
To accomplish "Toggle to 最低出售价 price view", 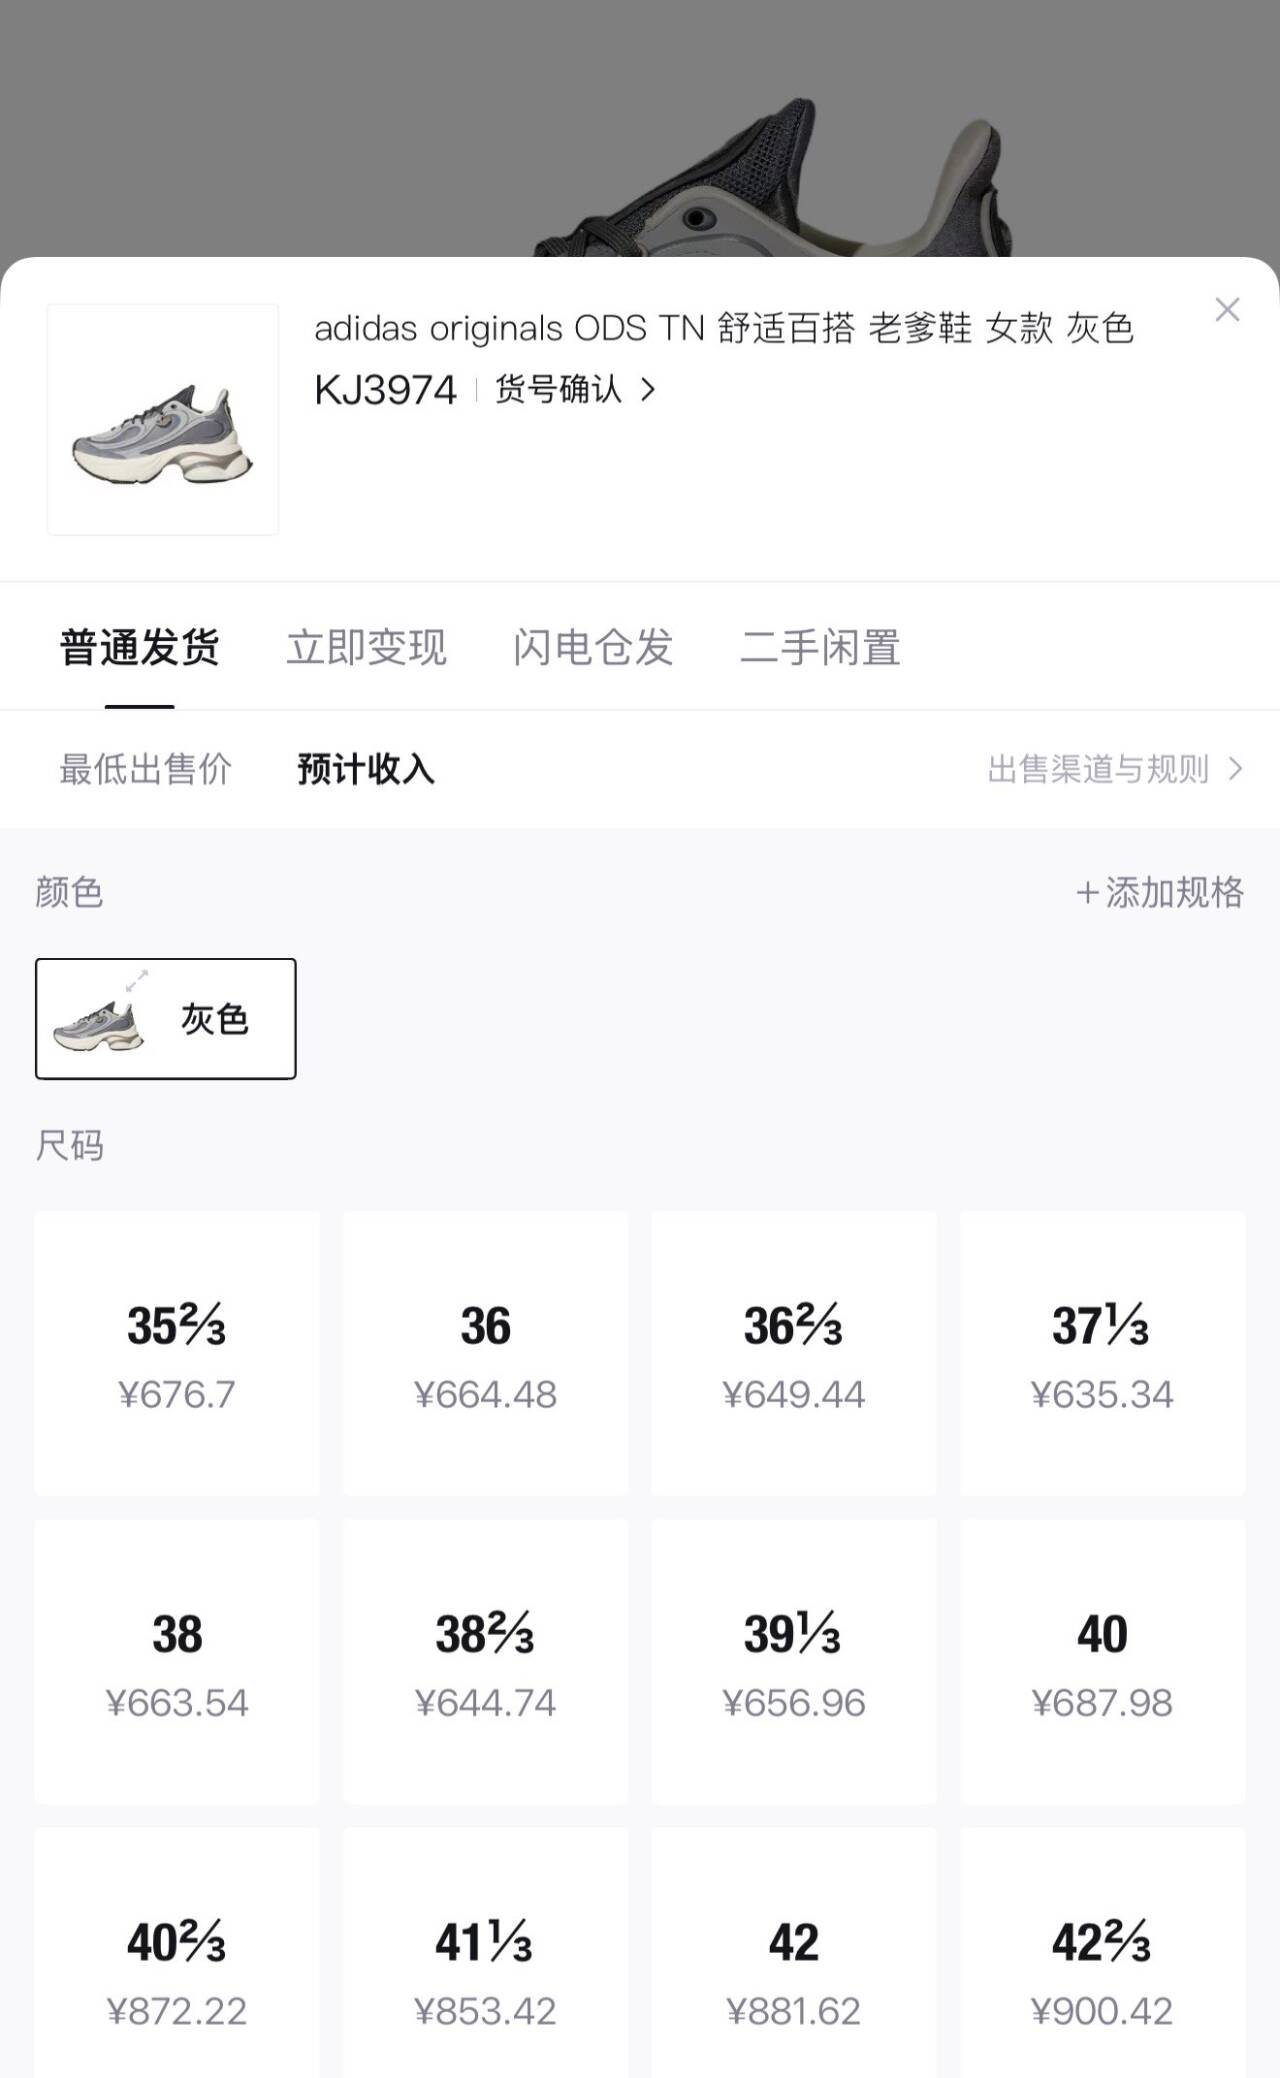I will click(146, 769).
